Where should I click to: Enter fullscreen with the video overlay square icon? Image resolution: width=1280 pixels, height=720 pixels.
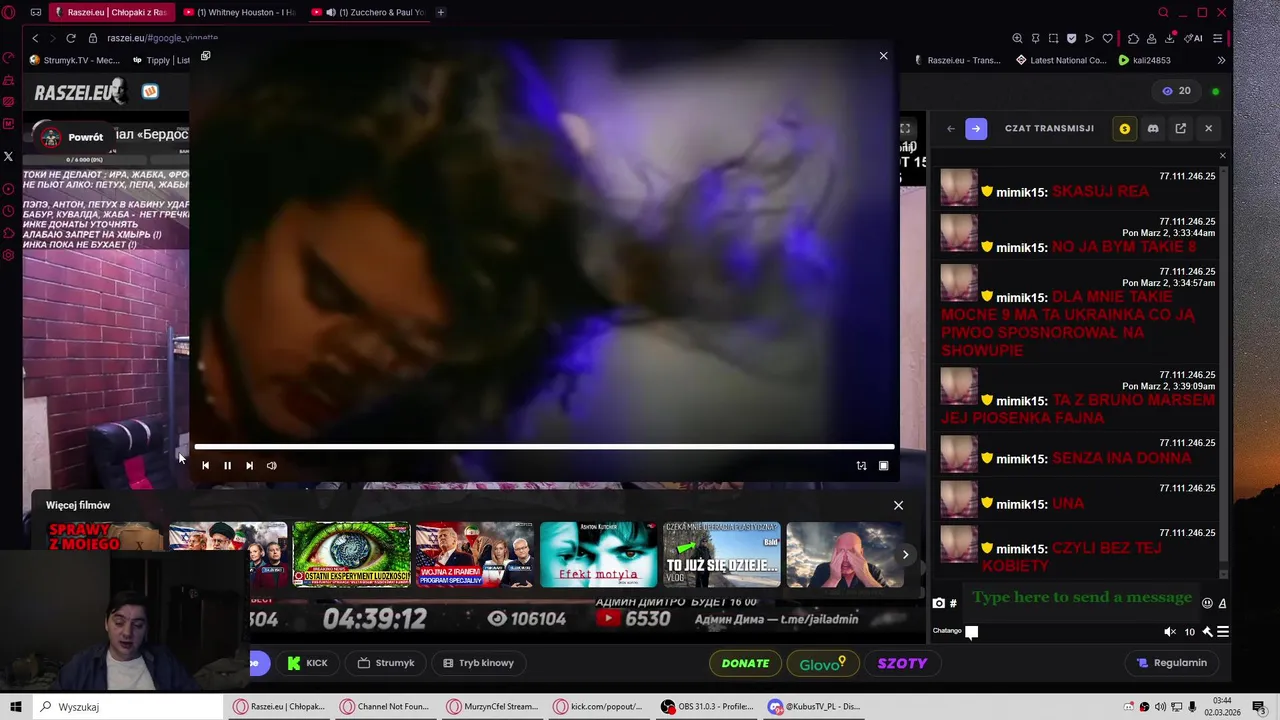(x=883, y=465)
